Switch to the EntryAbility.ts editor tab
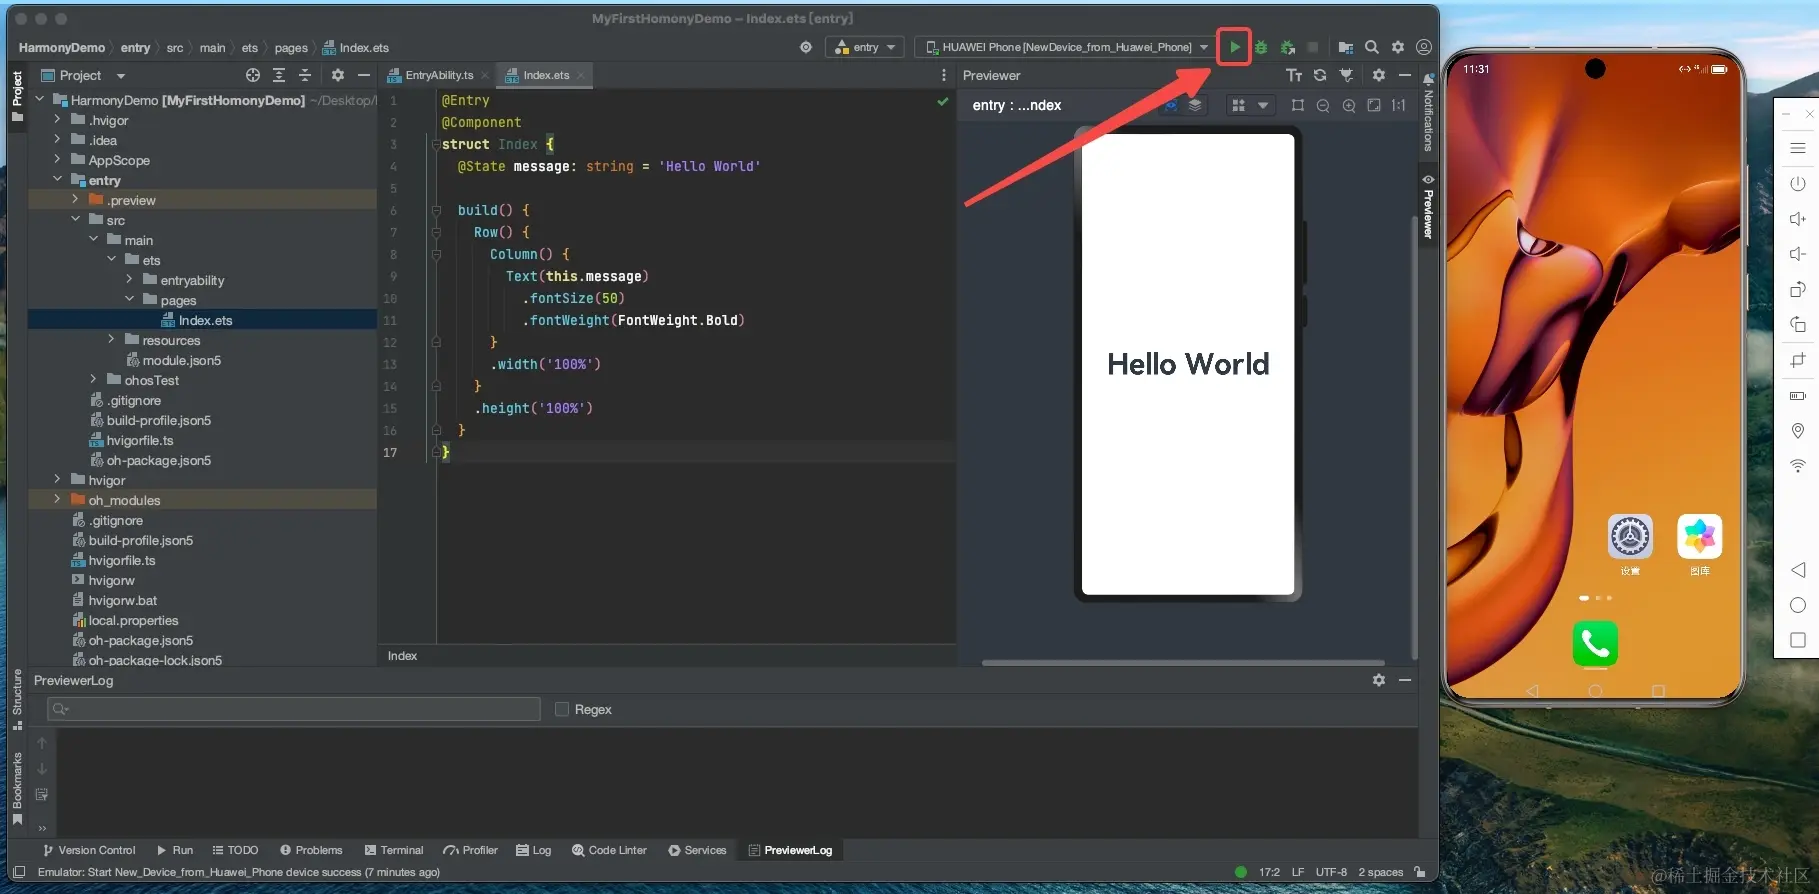The image size is (1819, 894). coord(438,75)
